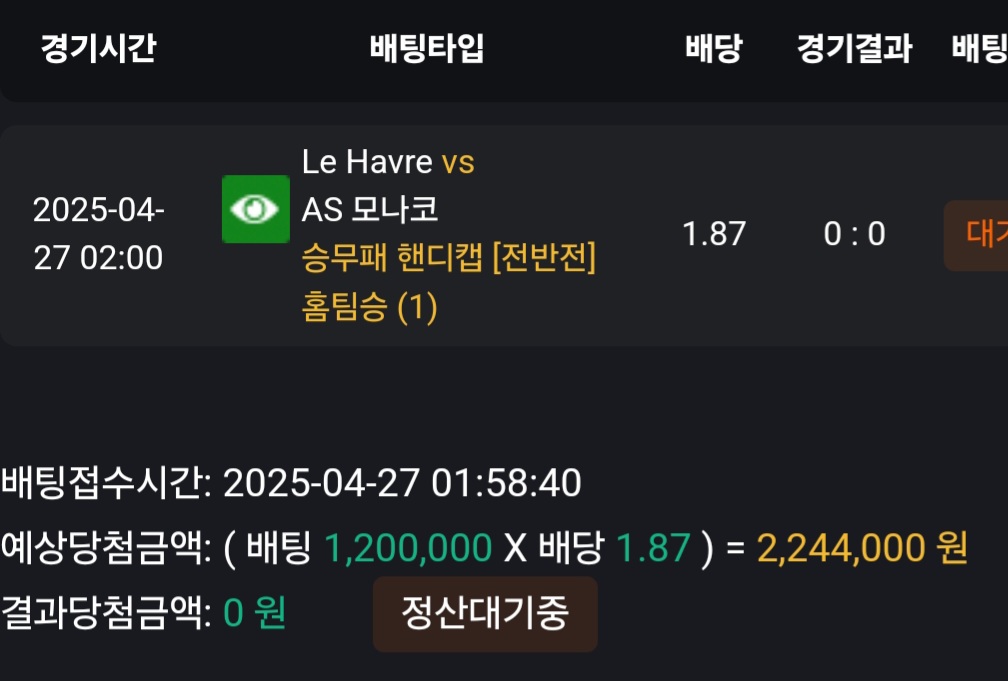Click the 2025-04-27 02:00 match time

(98, 233)
